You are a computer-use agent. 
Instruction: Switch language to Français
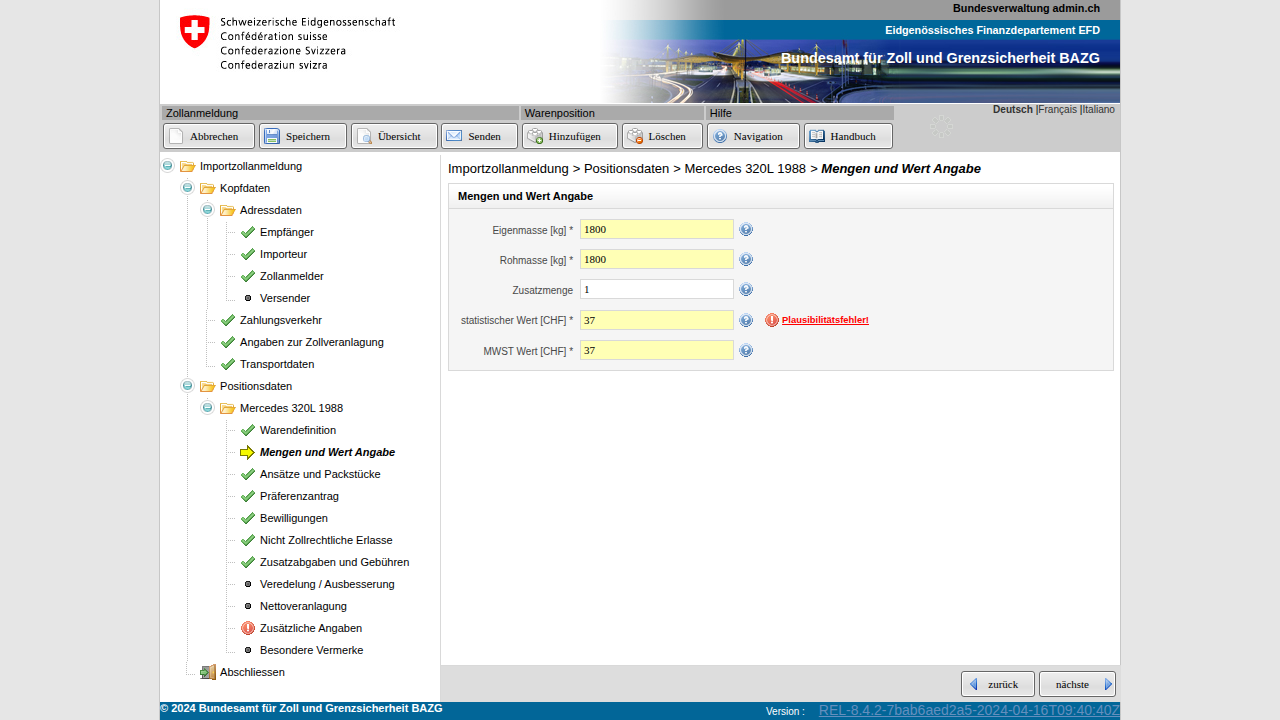[x=1057, y=109]
